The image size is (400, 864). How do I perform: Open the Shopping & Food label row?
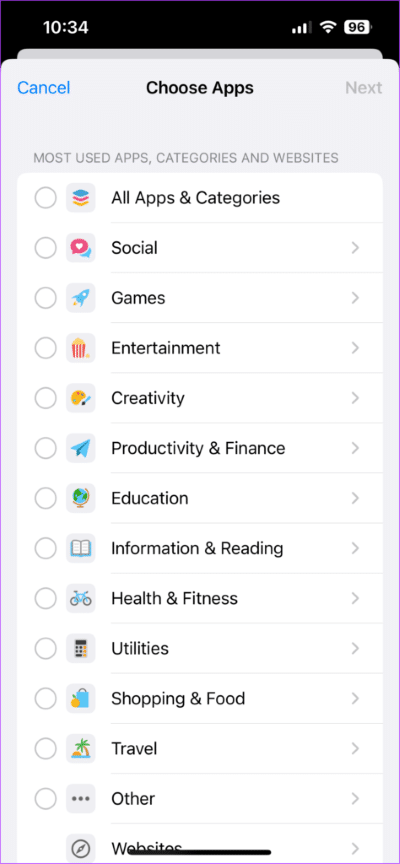click(x=200, y=699)
